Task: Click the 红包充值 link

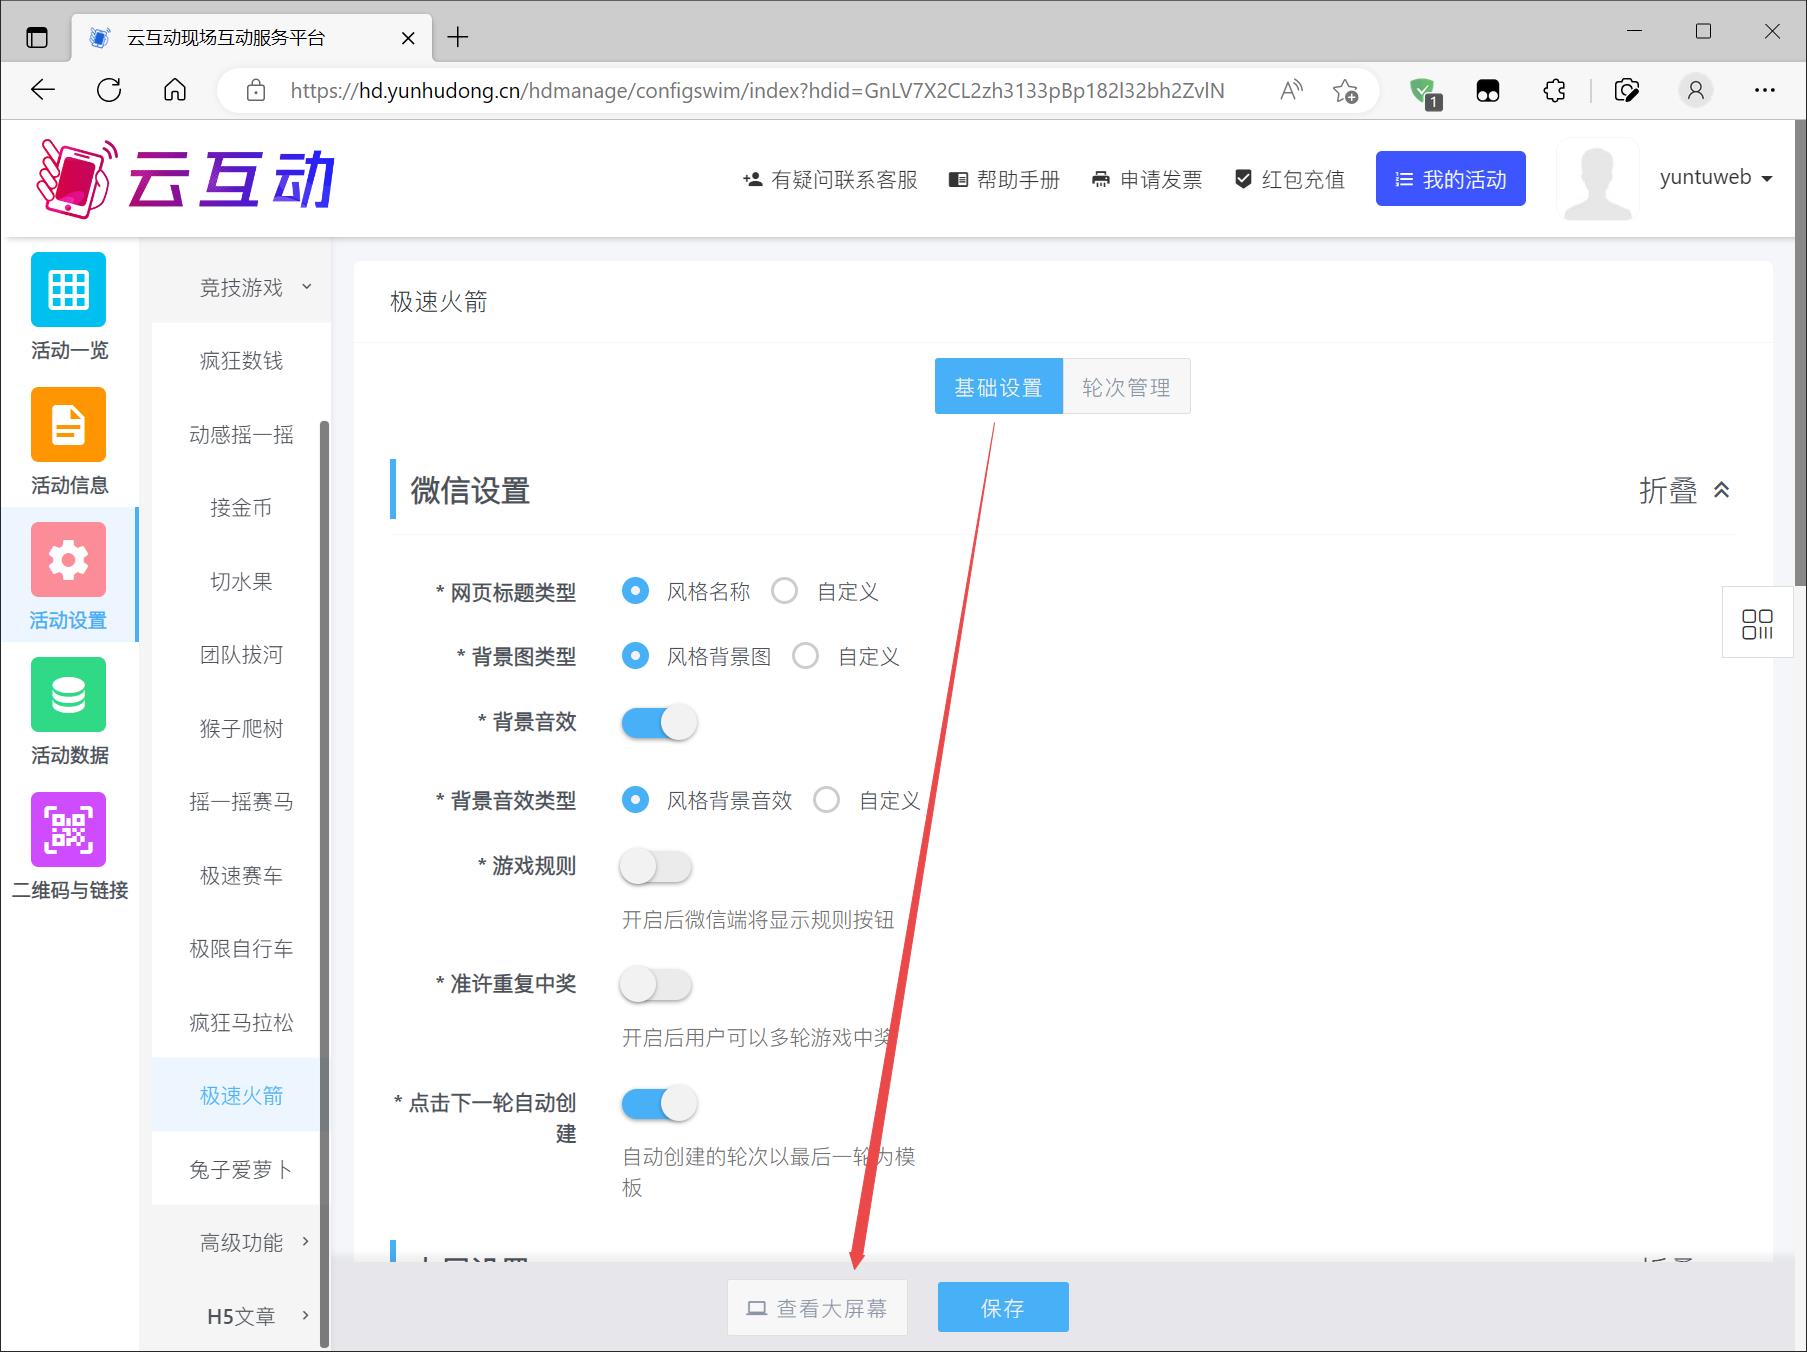Action: (x=1290, y=180)
